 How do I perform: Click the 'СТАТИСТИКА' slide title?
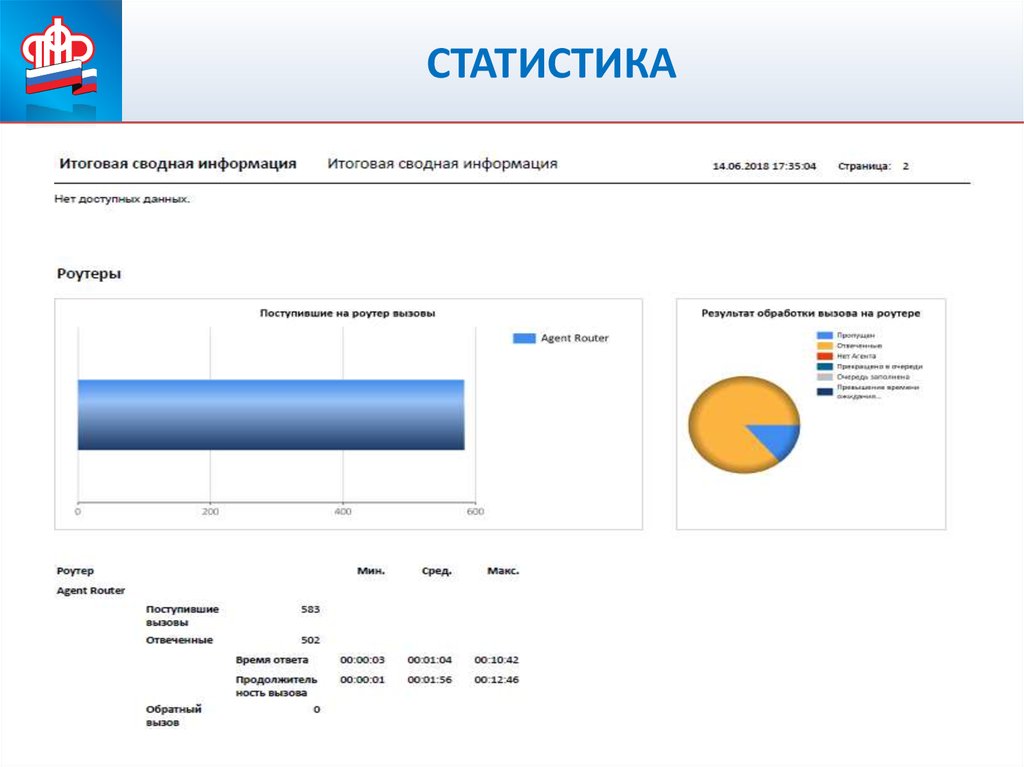click(x=551, y=65)
